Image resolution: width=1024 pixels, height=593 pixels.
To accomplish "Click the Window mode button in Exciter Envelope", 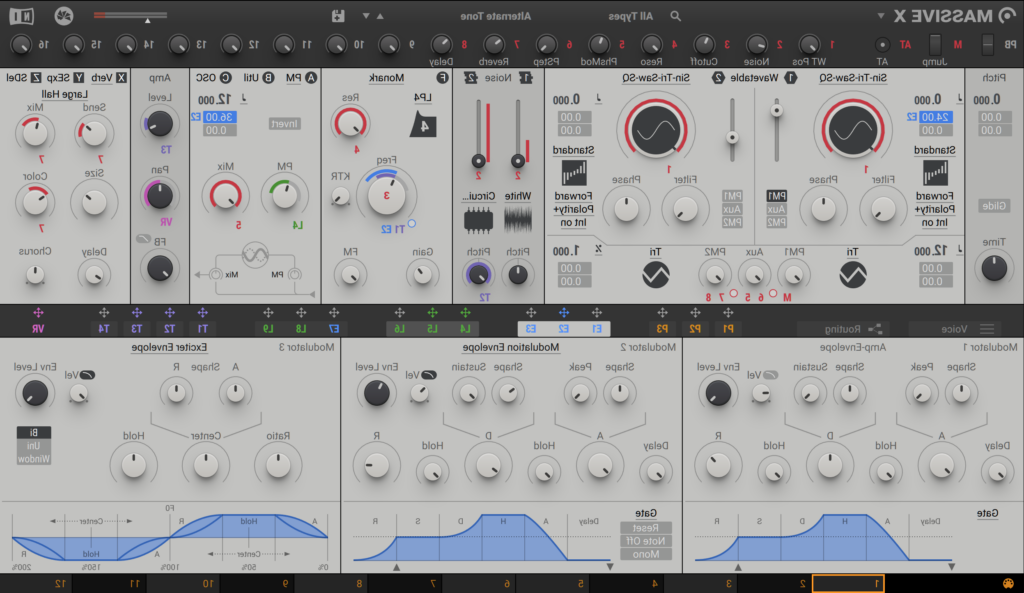I will click(33, 458).
